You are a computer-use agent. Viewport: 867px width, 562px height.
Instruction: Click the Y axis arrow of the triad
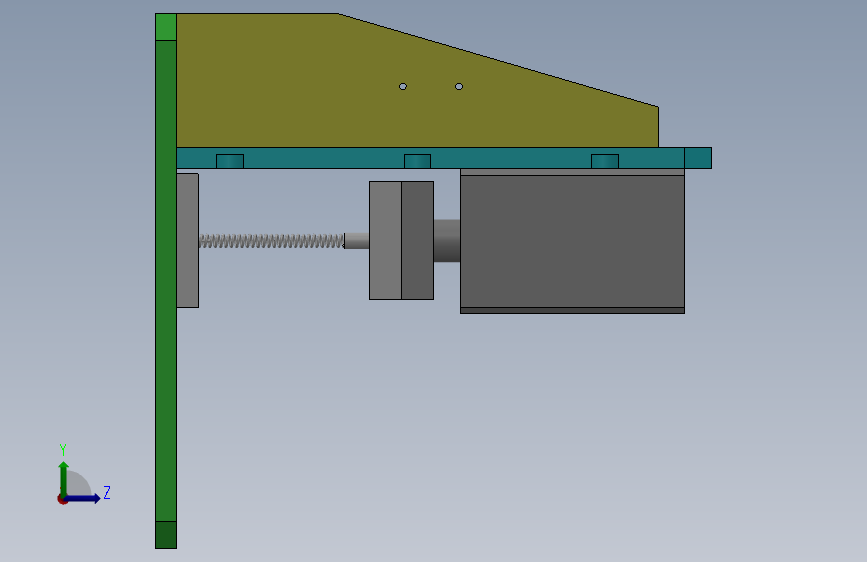64,476
